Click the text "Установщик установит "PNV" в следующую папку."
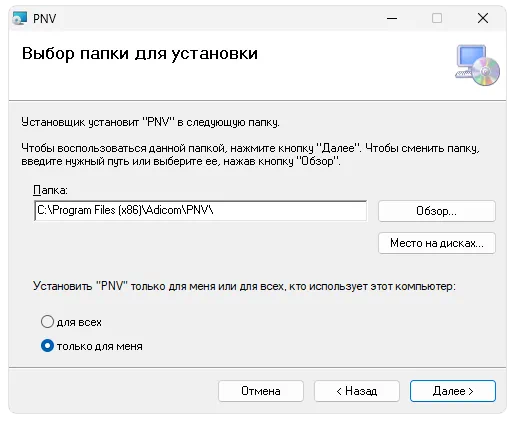Screen dimensions: 513x421 150,122
